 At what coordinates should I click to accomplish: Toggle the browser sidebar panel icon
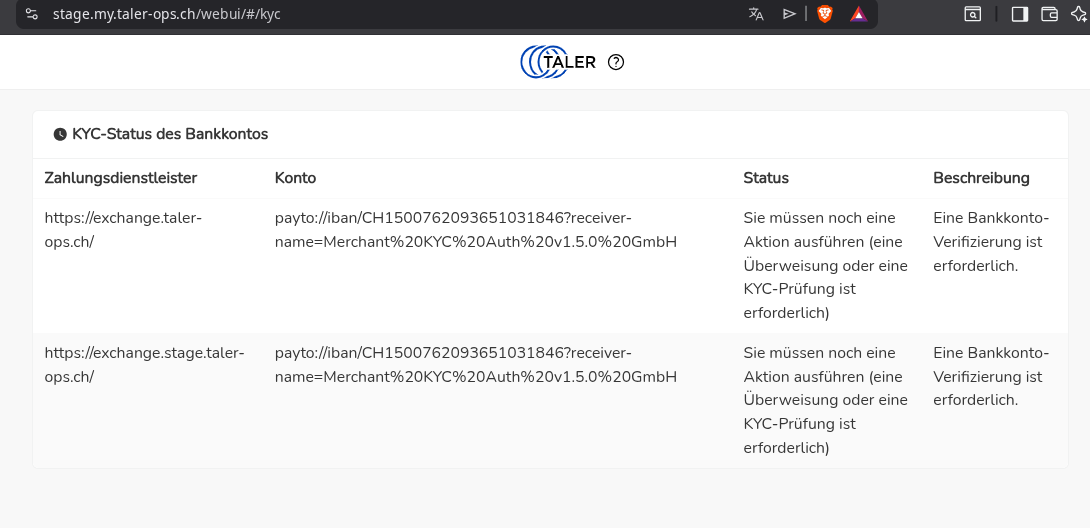click(1019, 14)
